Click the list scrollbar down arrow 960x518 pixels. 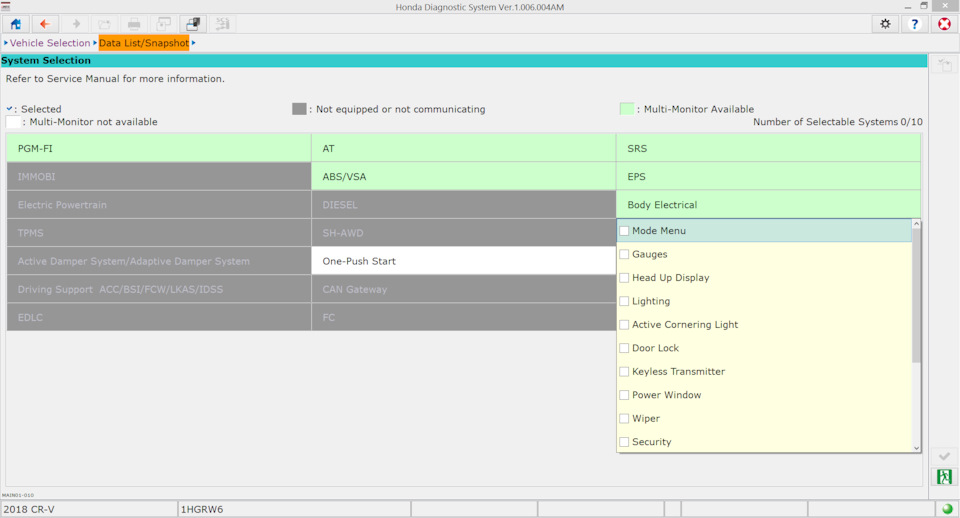click(916, 448)
